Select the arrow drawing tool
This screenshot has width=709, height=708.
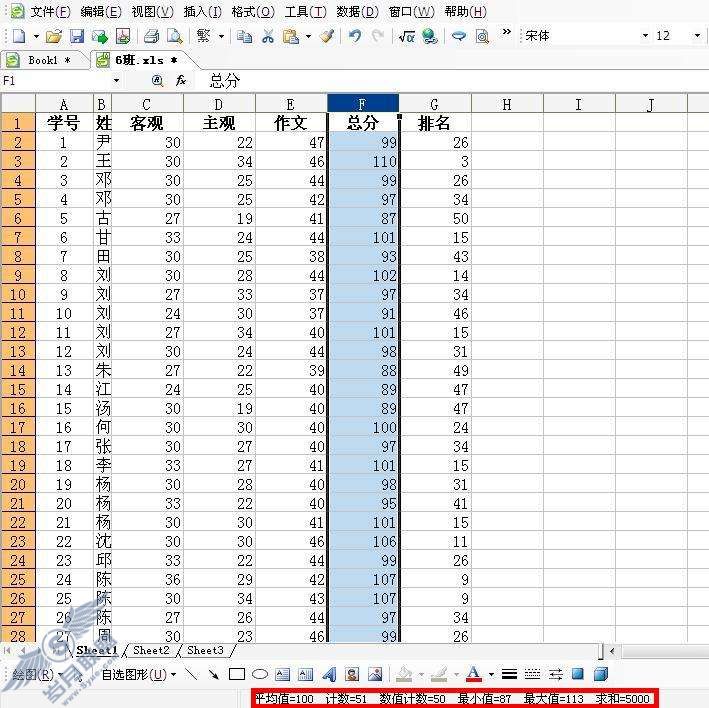click(x=213, y=675)
